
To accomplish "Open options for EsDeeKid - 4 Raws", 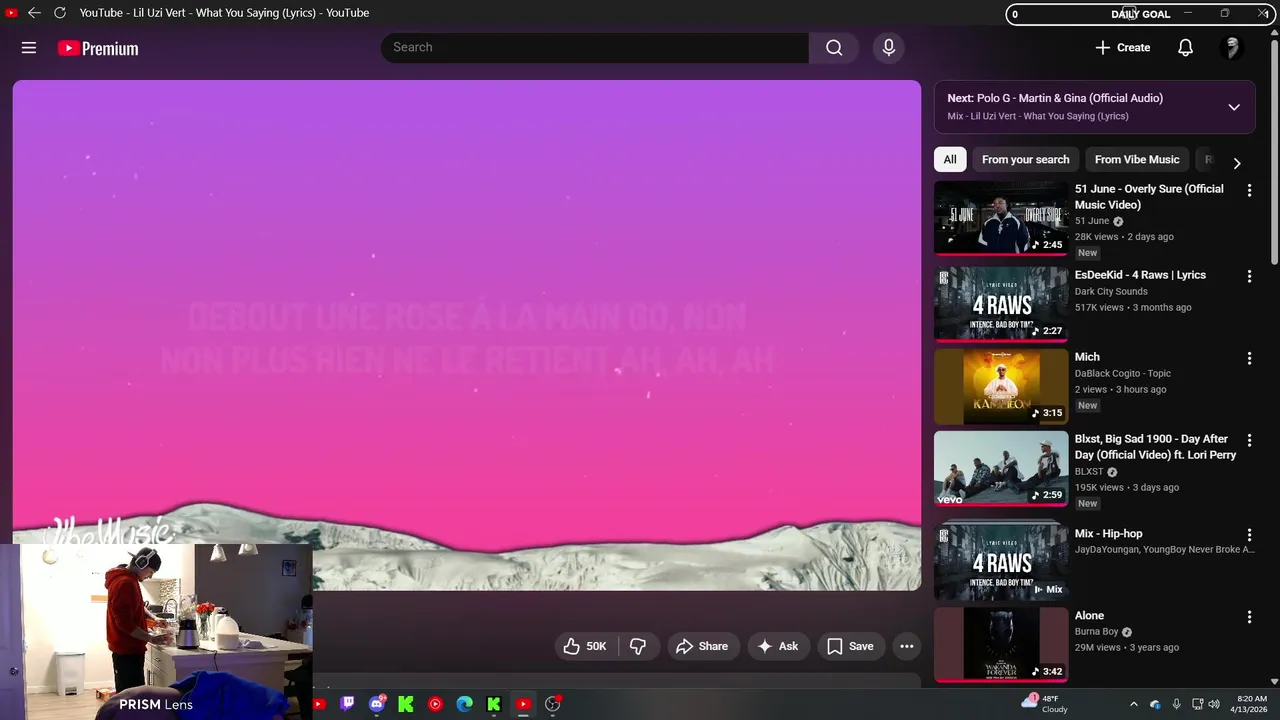I will pos(1249,276).
